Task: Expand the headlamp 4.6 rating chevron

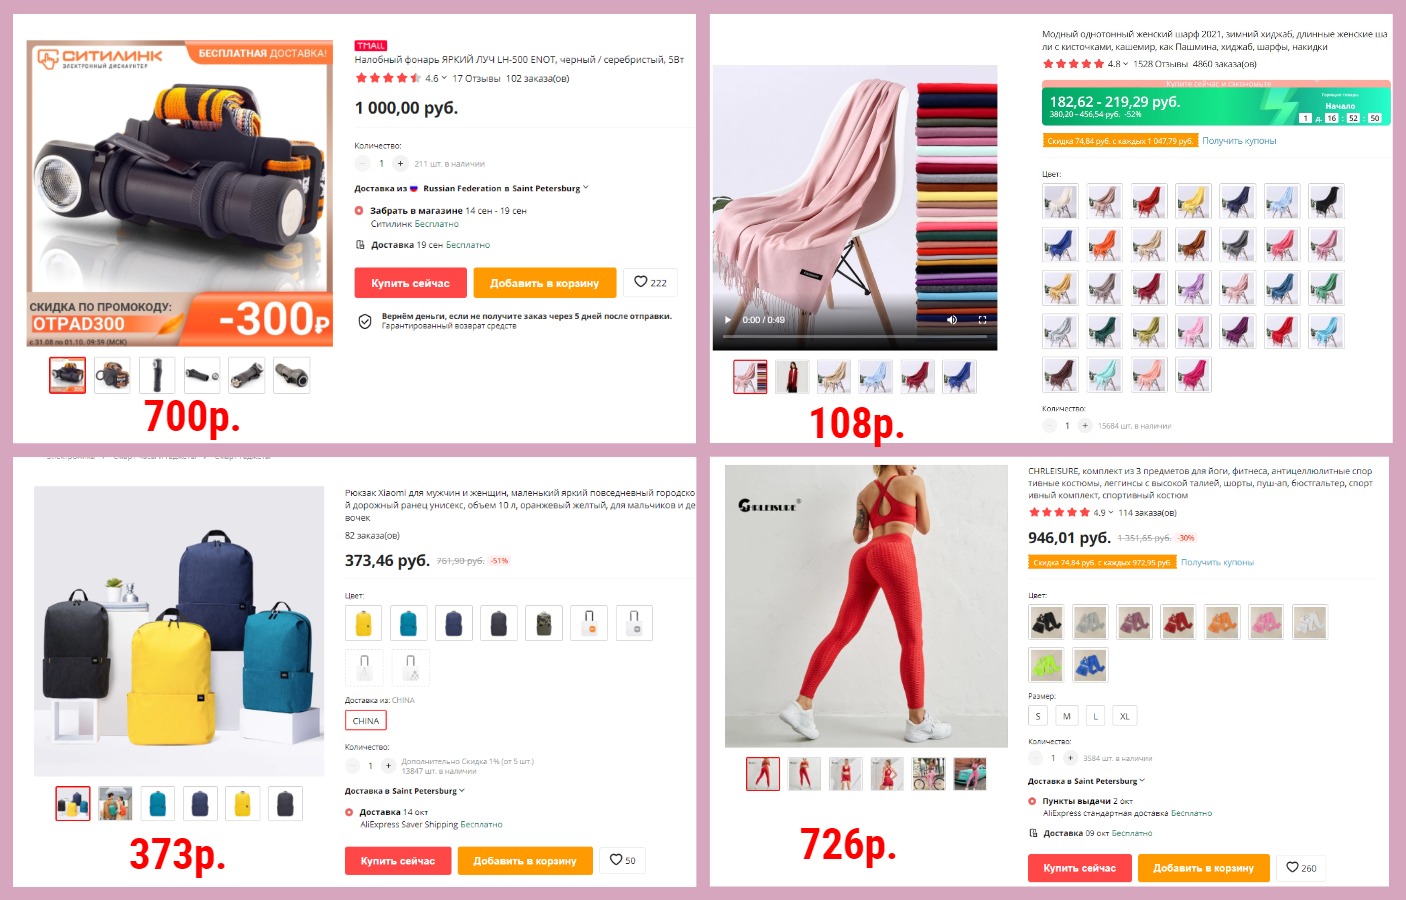Action: 444,78
